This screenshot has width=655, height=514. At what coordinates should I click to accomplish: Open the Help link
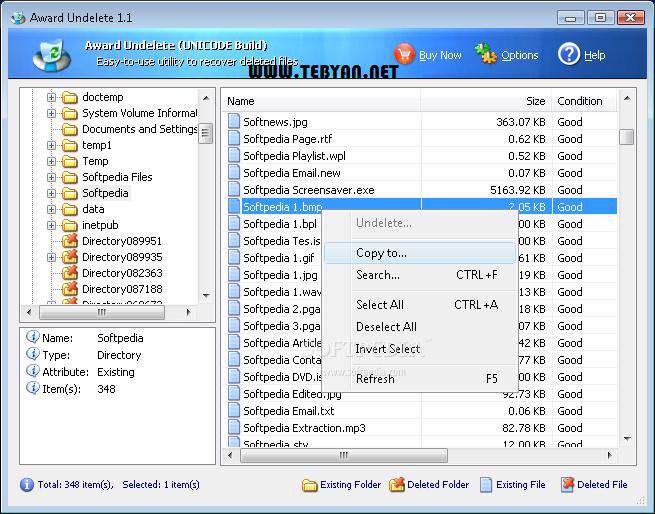[x=594, y=55]
